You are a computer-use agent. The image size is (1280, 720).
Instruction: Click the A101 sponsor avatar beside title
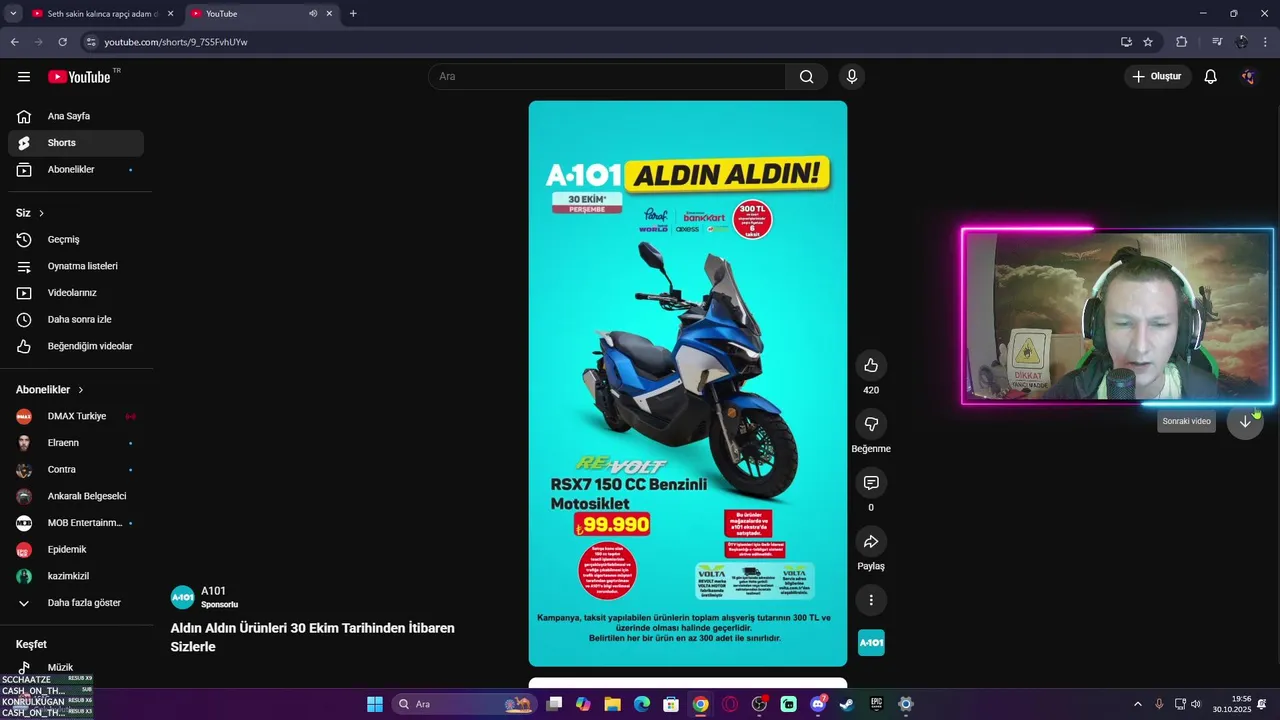tap(183, 597)
